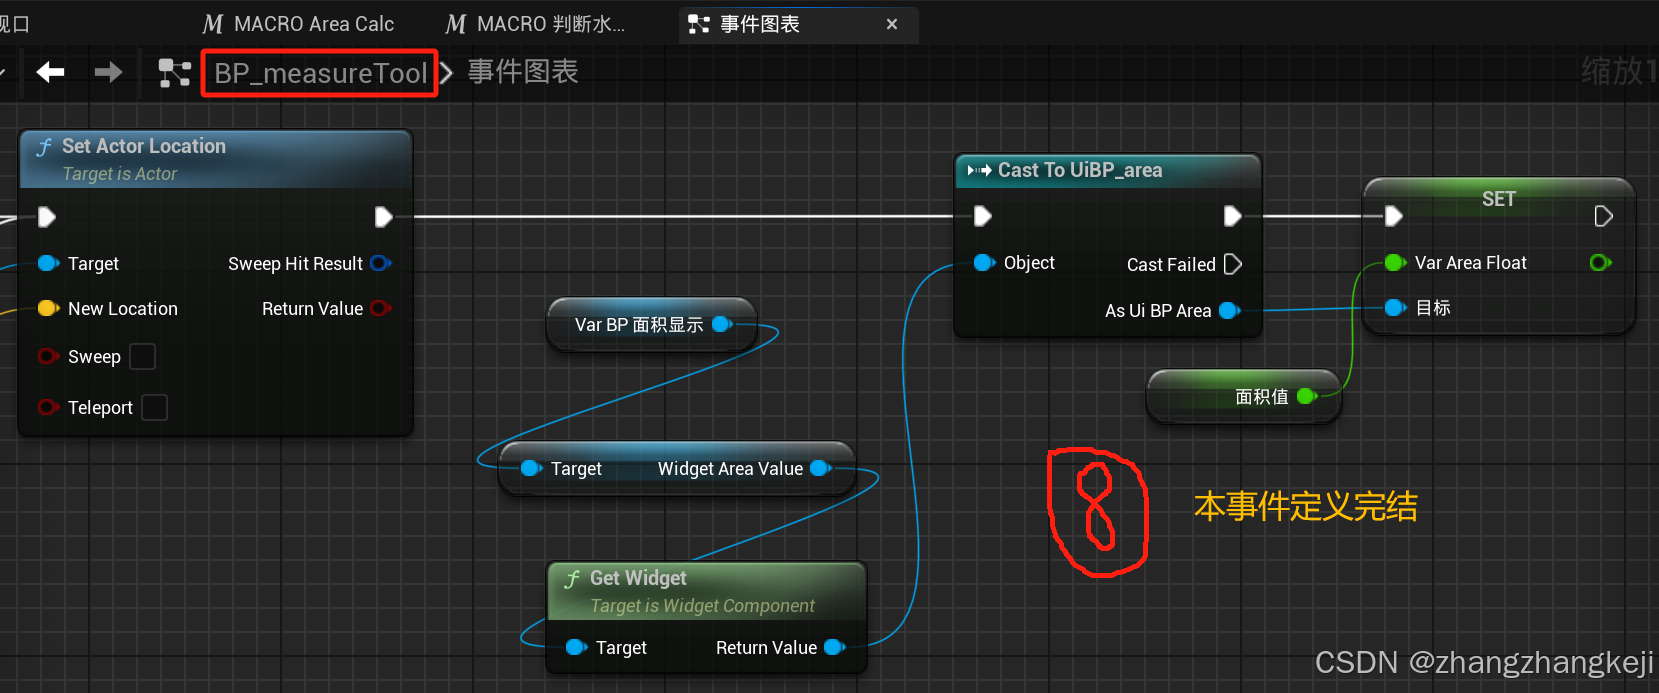Switch to the MACRO 判断水 tab
This screenshot has height=693, width=1659.
pyautogui.click(x=536, y=24)
